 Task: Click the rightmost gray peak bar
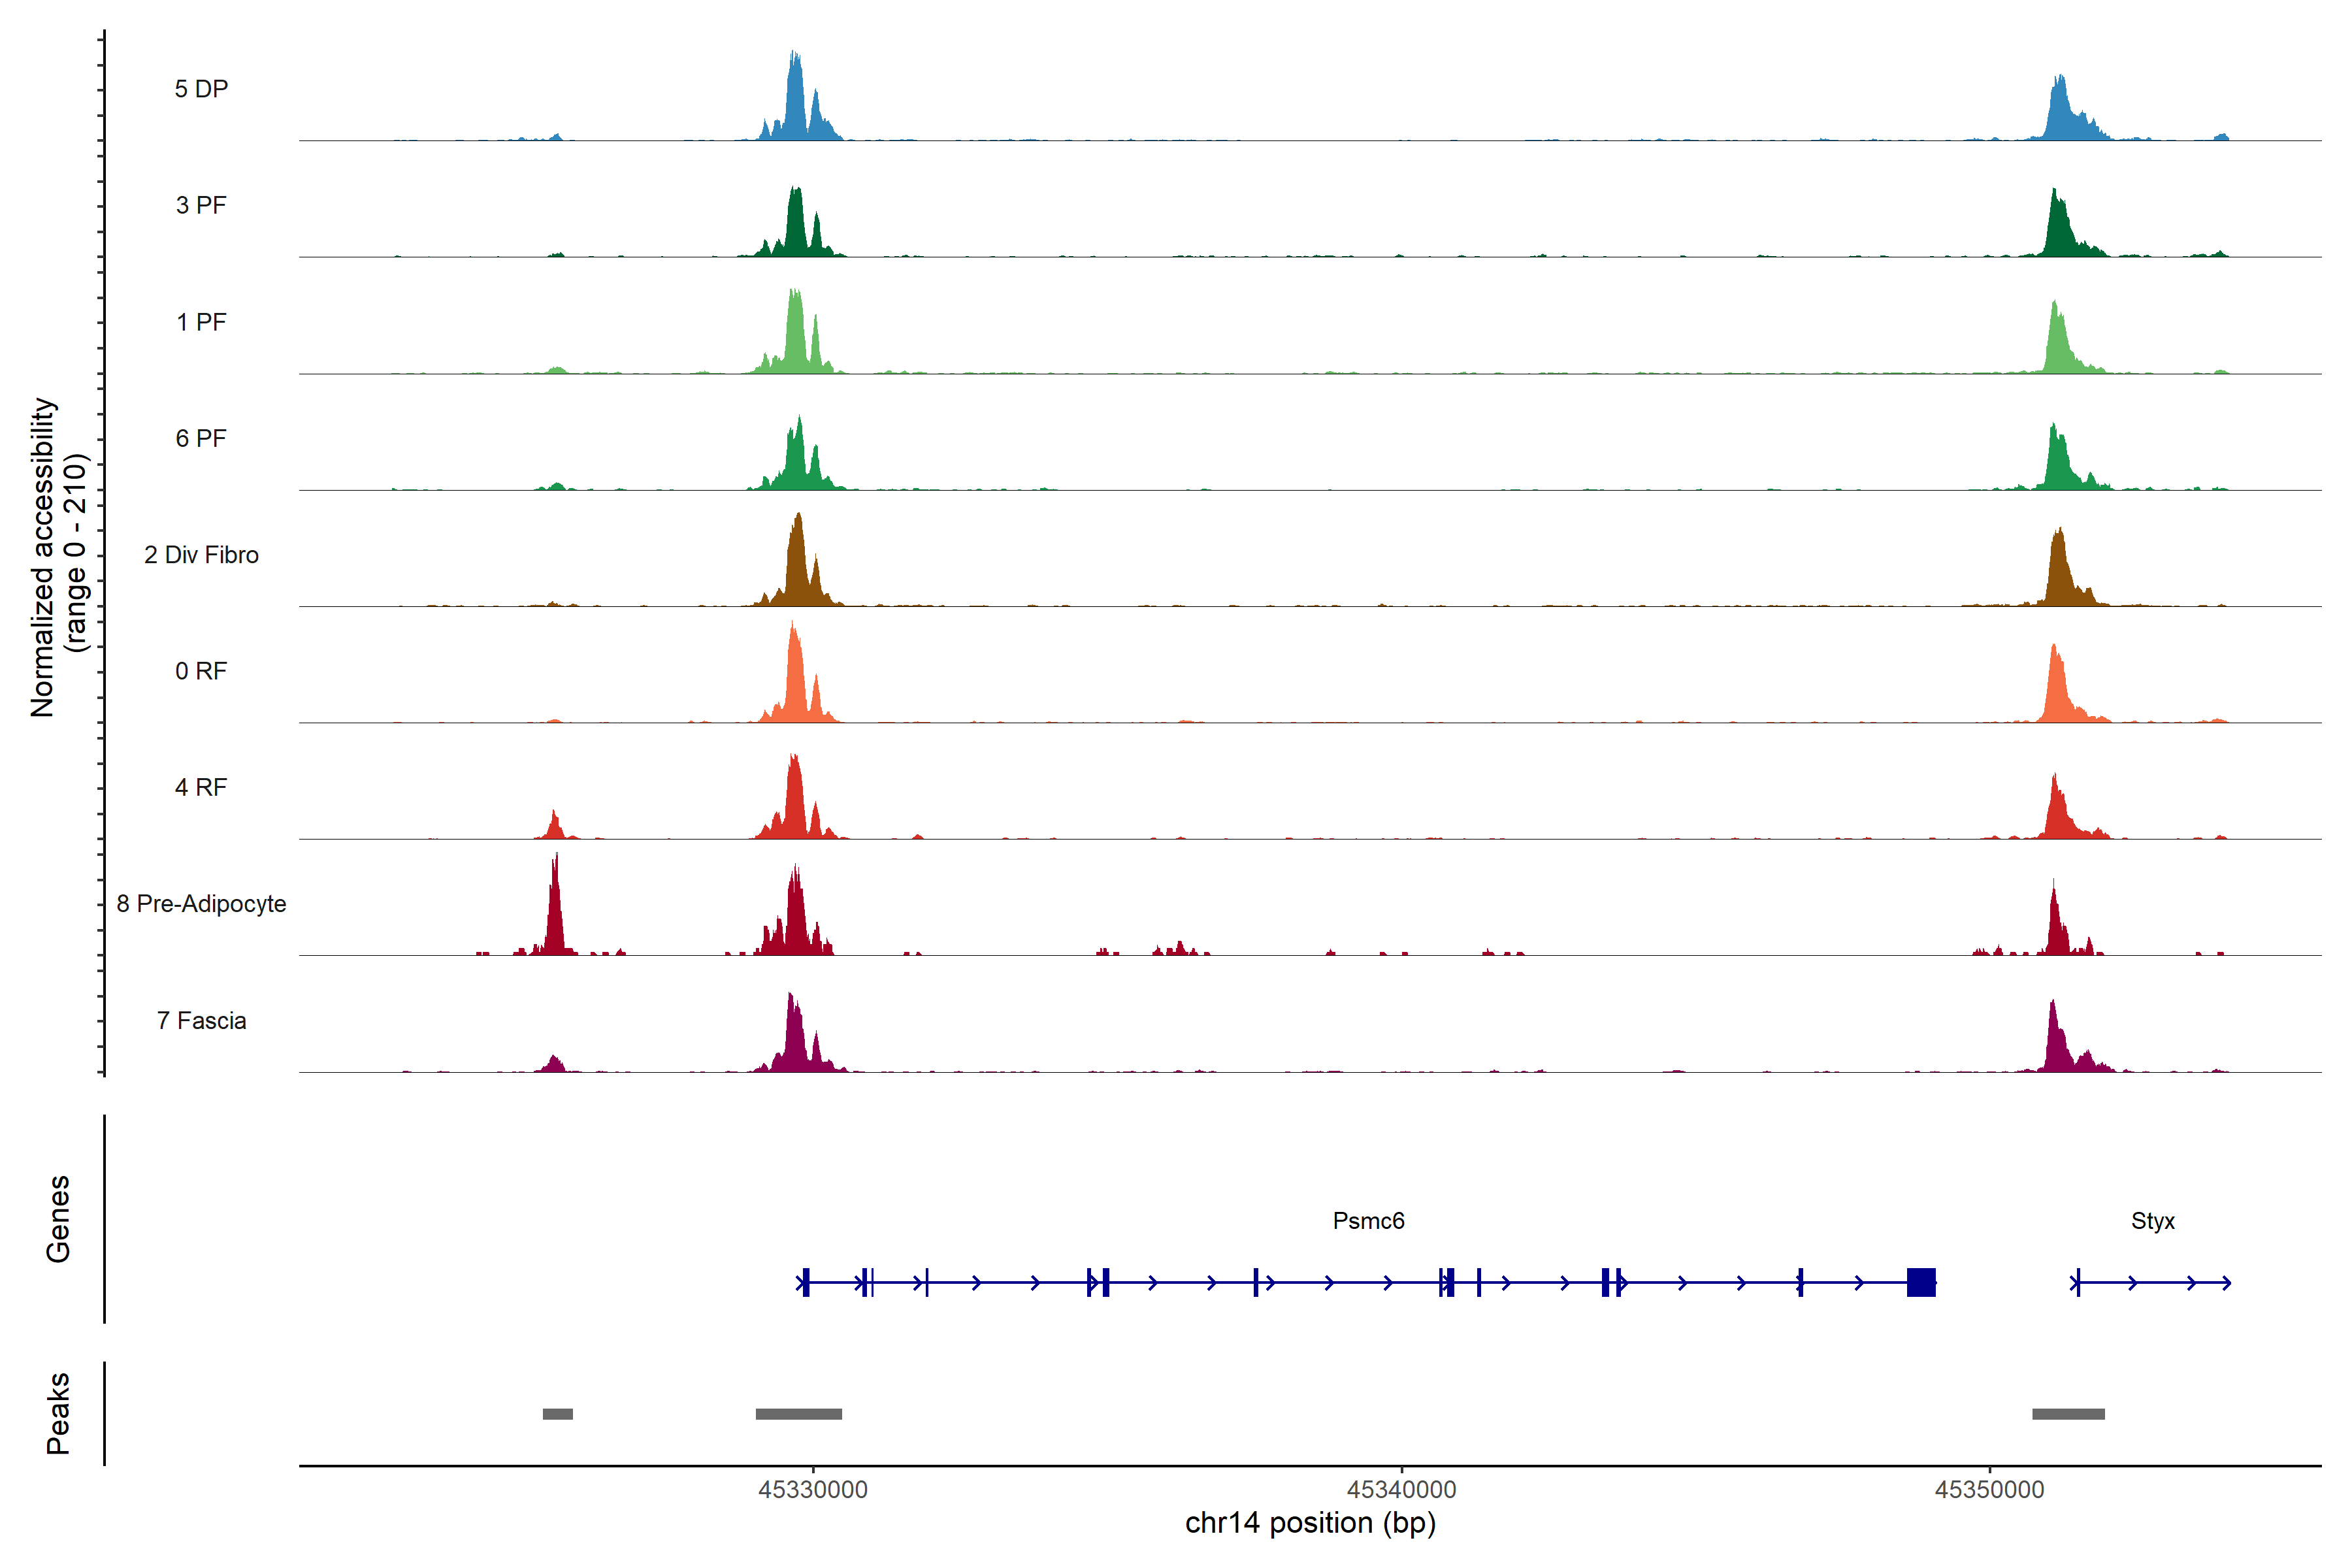click(2068, 1414)
